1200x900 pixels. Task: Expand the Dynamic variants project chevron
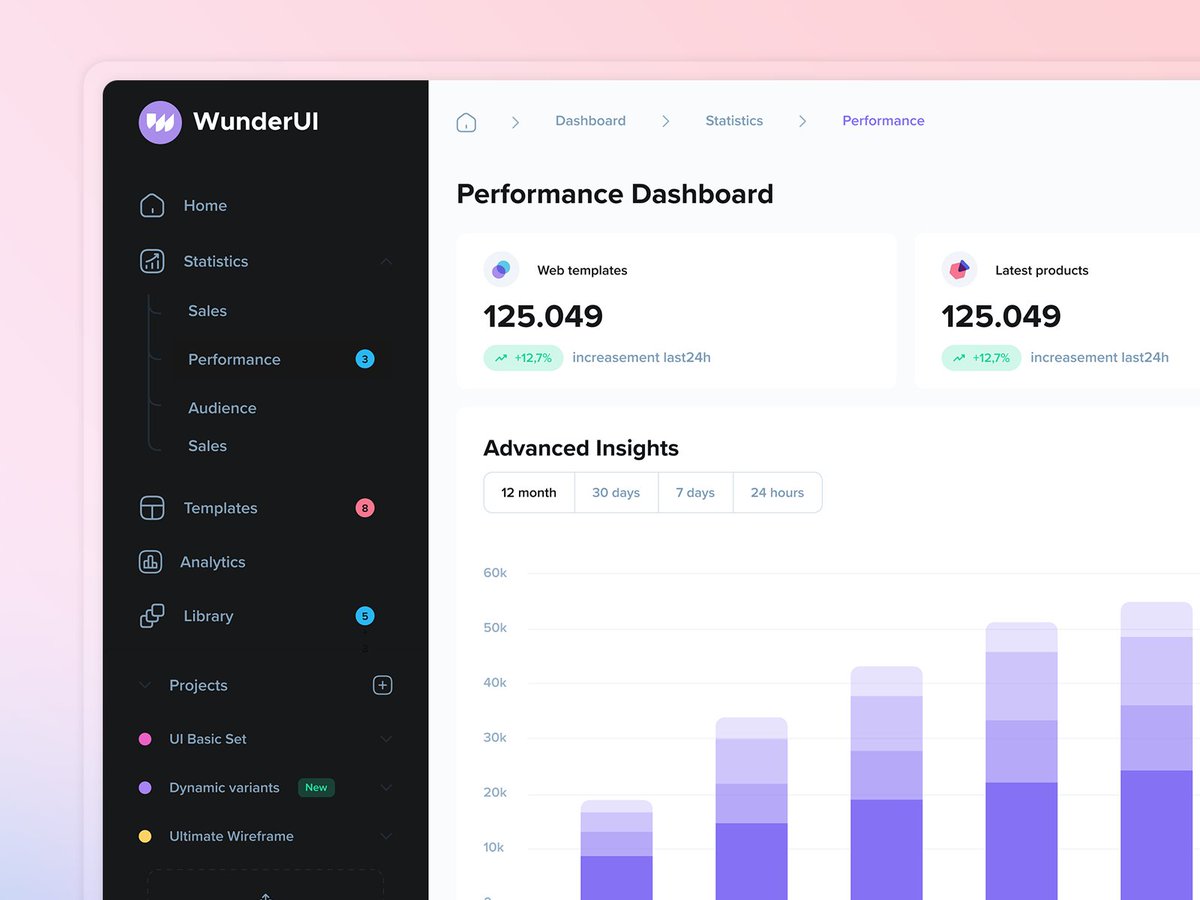(386, 788)
